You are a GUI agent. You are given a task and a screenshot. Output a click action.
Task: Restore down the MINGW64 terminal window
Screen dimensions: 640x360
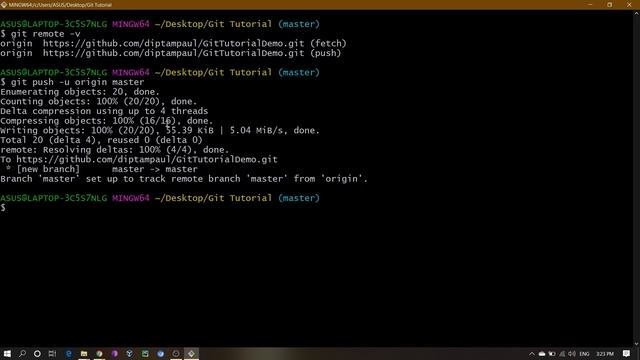[609, 5]
